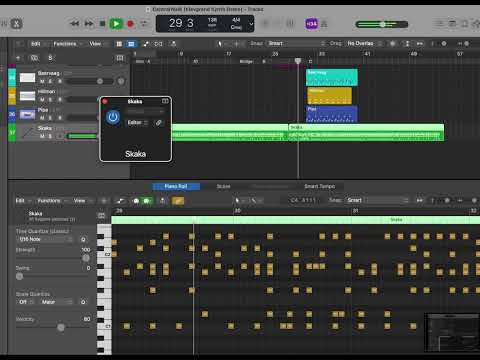Click the link icon in Skaka plugin window
This screenshot has height=360, width=480.
coord(159,123)
